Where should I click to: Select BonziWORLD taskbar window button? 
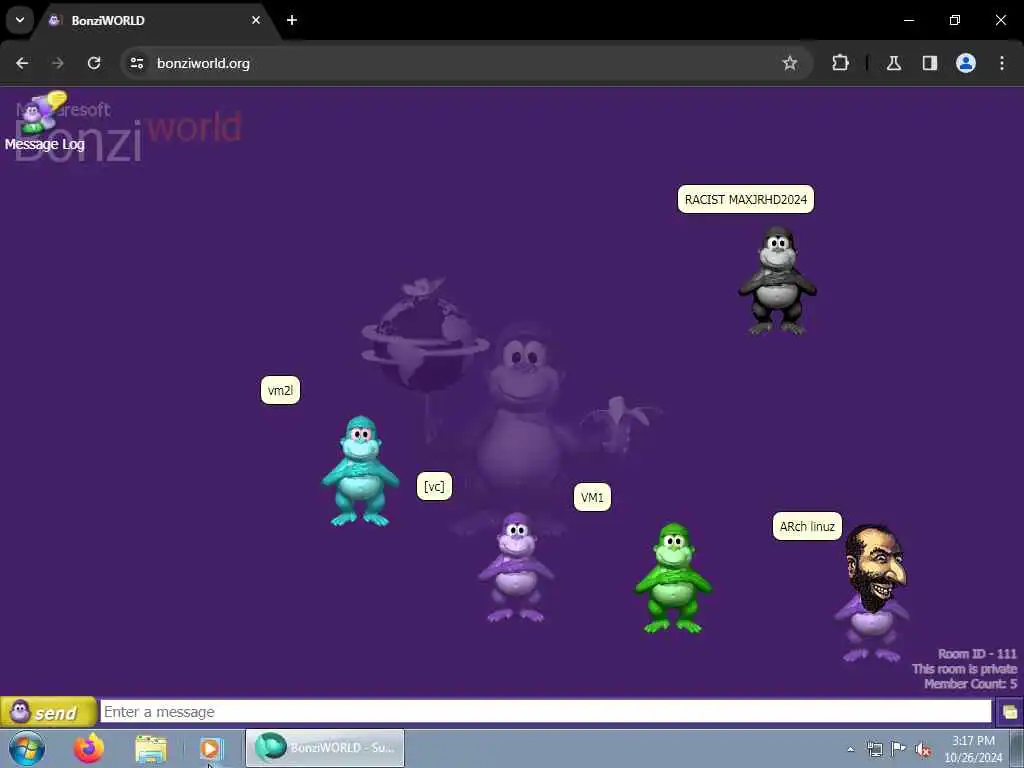click(x=325, y=748)
